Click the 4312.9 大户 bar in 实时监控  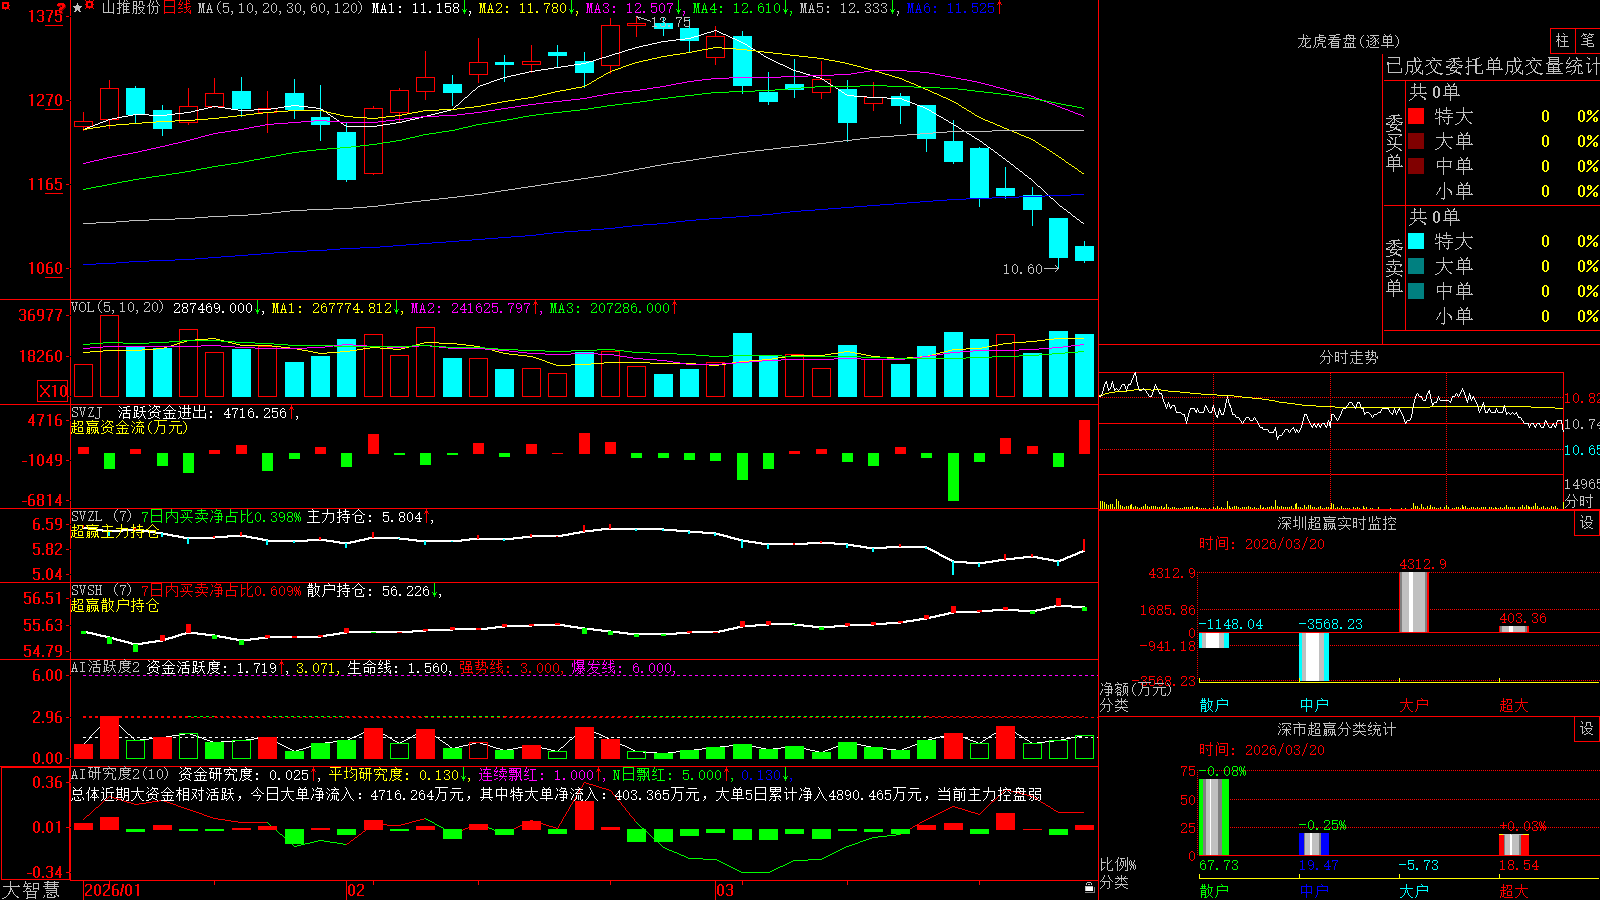(x=1413, y=602)
